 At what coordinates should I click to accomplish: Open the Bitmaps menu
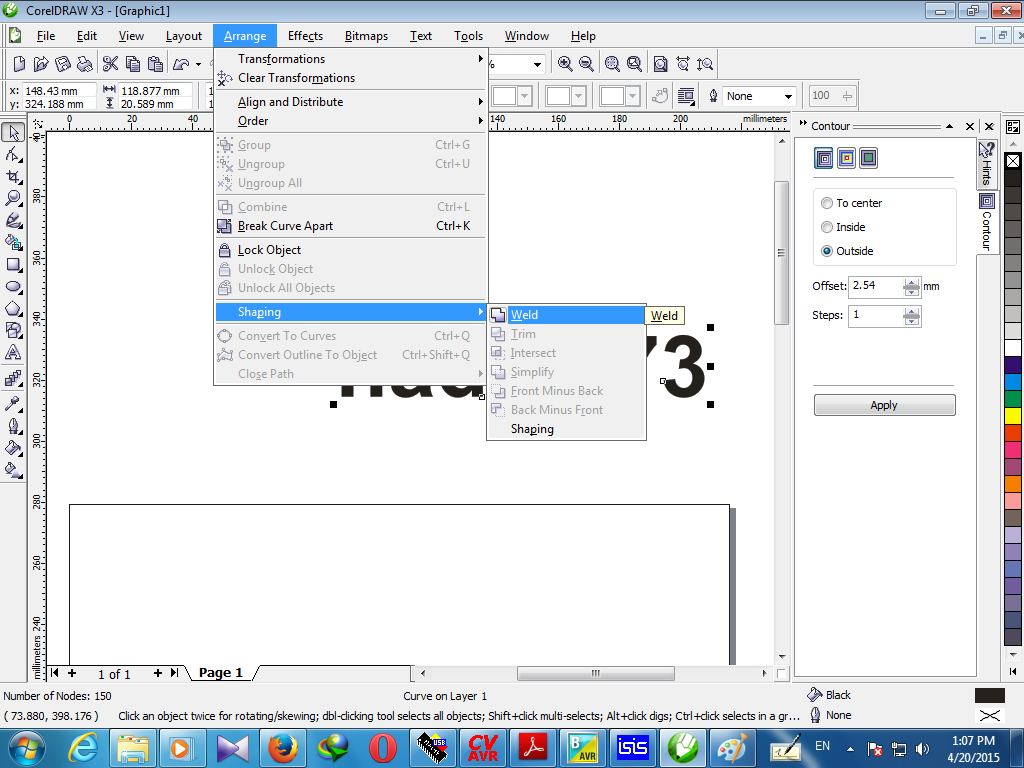(x=366, y=36)
